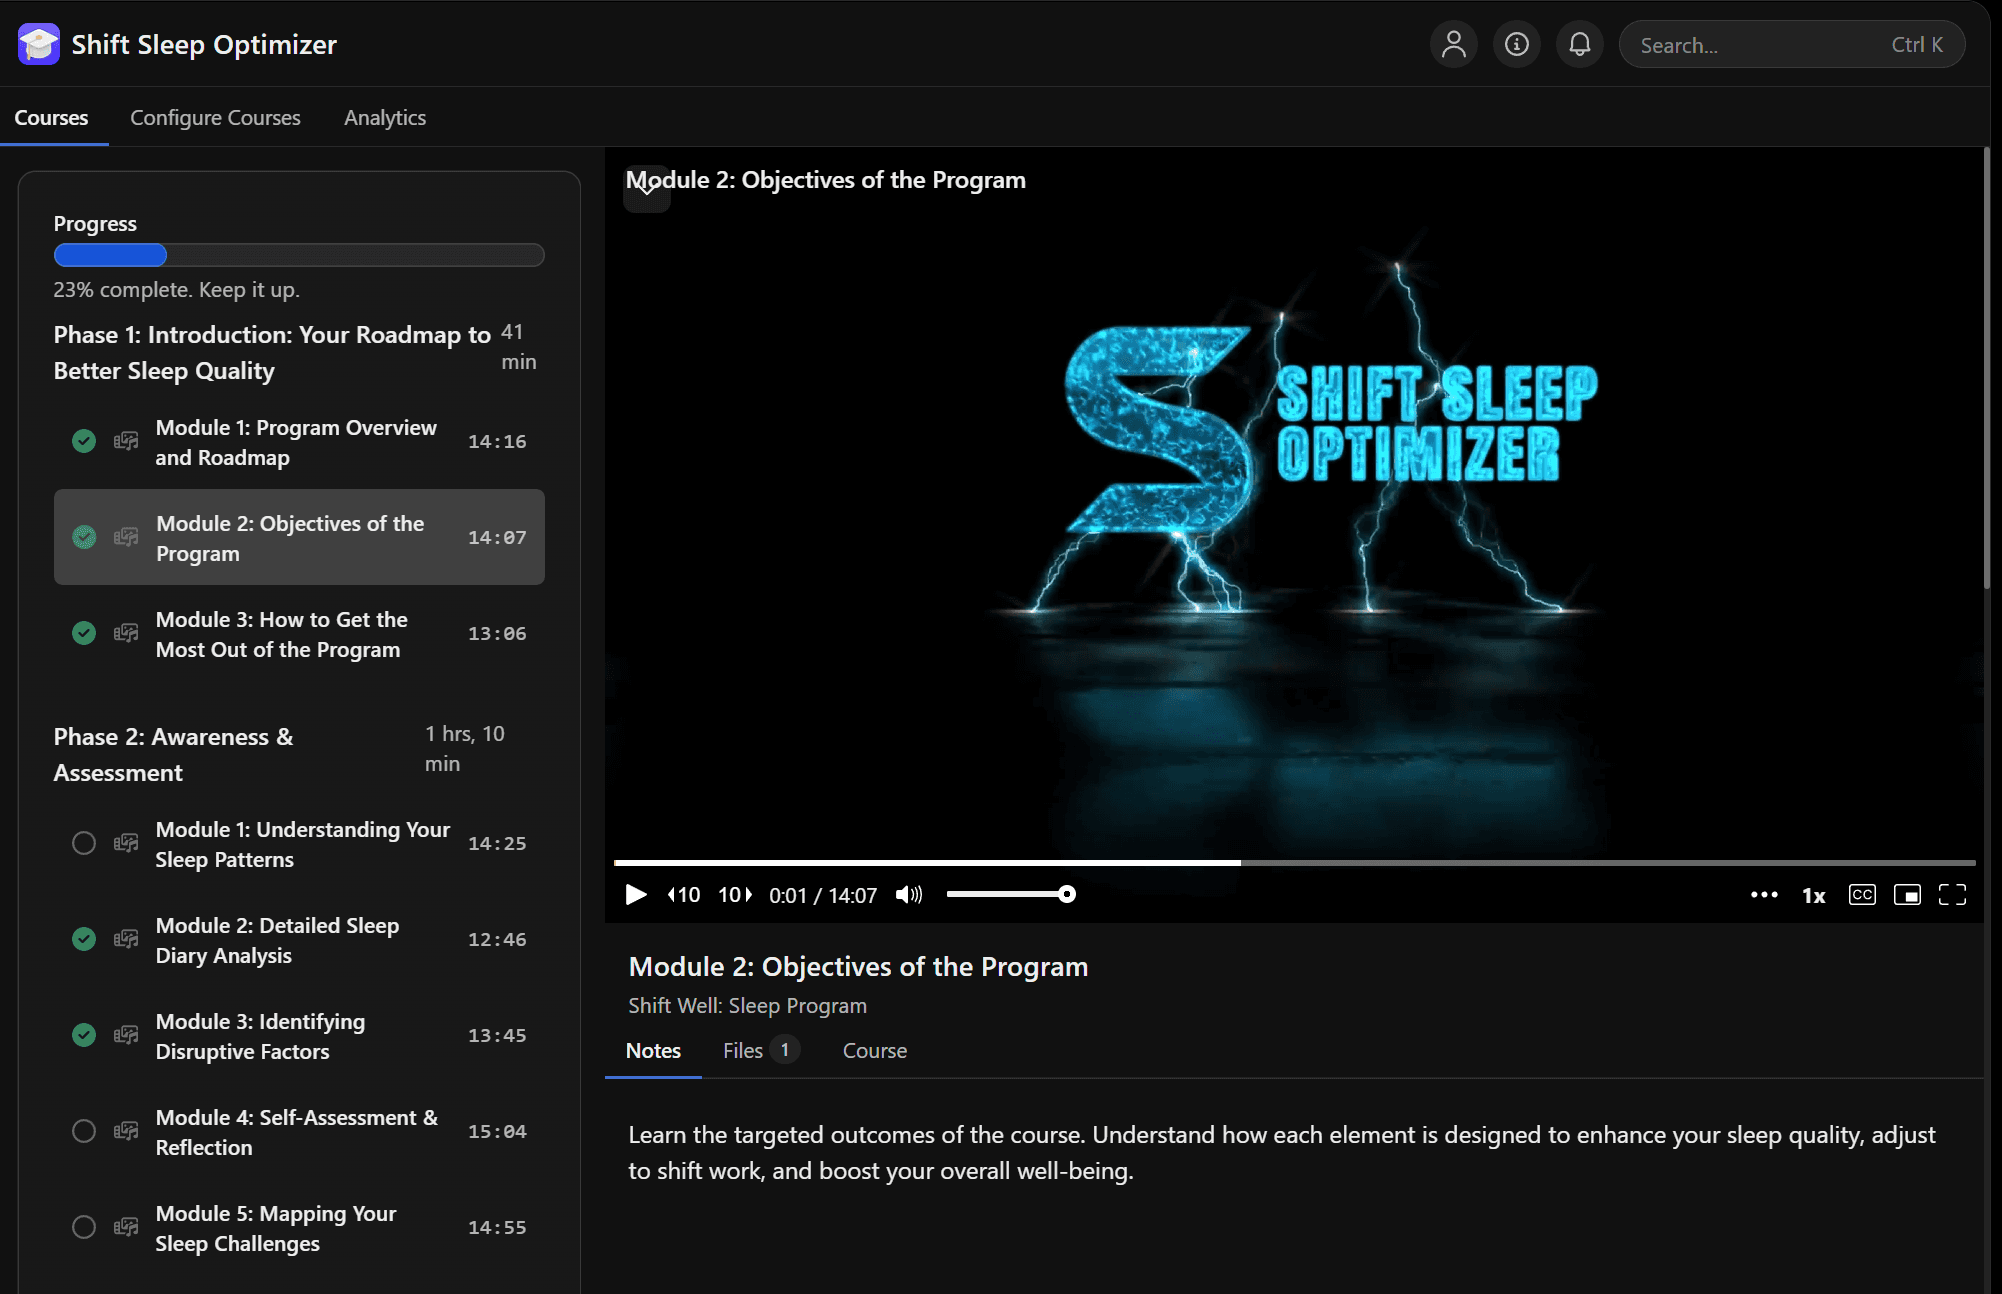Rewind the video 10 seconds

pyautogui.click(x=684, y=894)
